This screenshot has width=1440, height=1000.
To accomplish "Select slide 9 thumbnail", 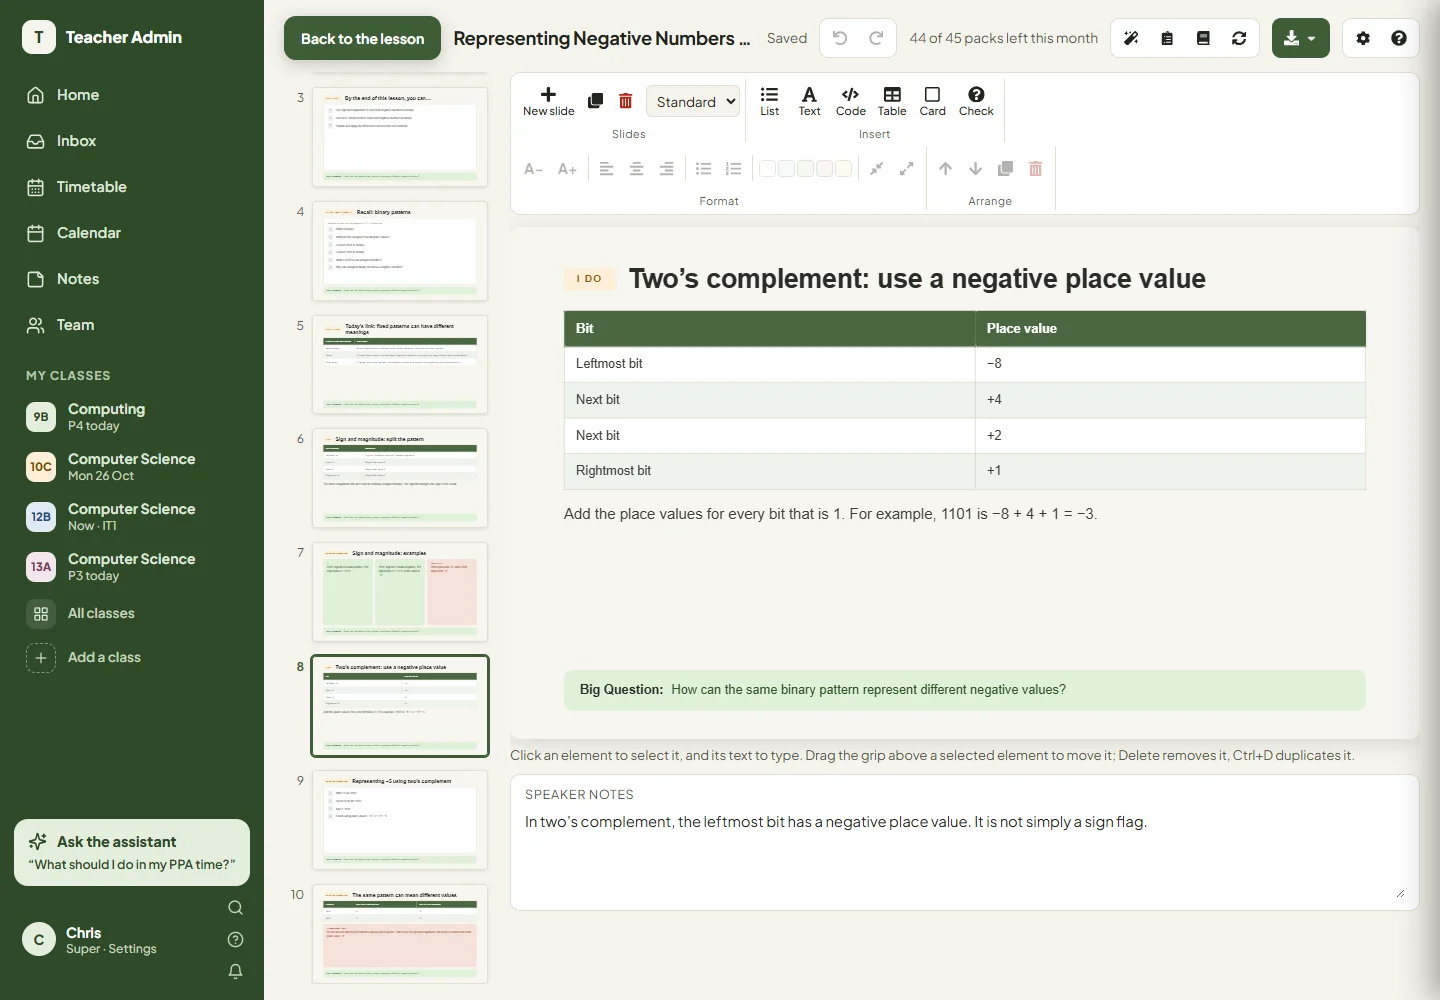I will pyautogui.click(x=400, y=819).
